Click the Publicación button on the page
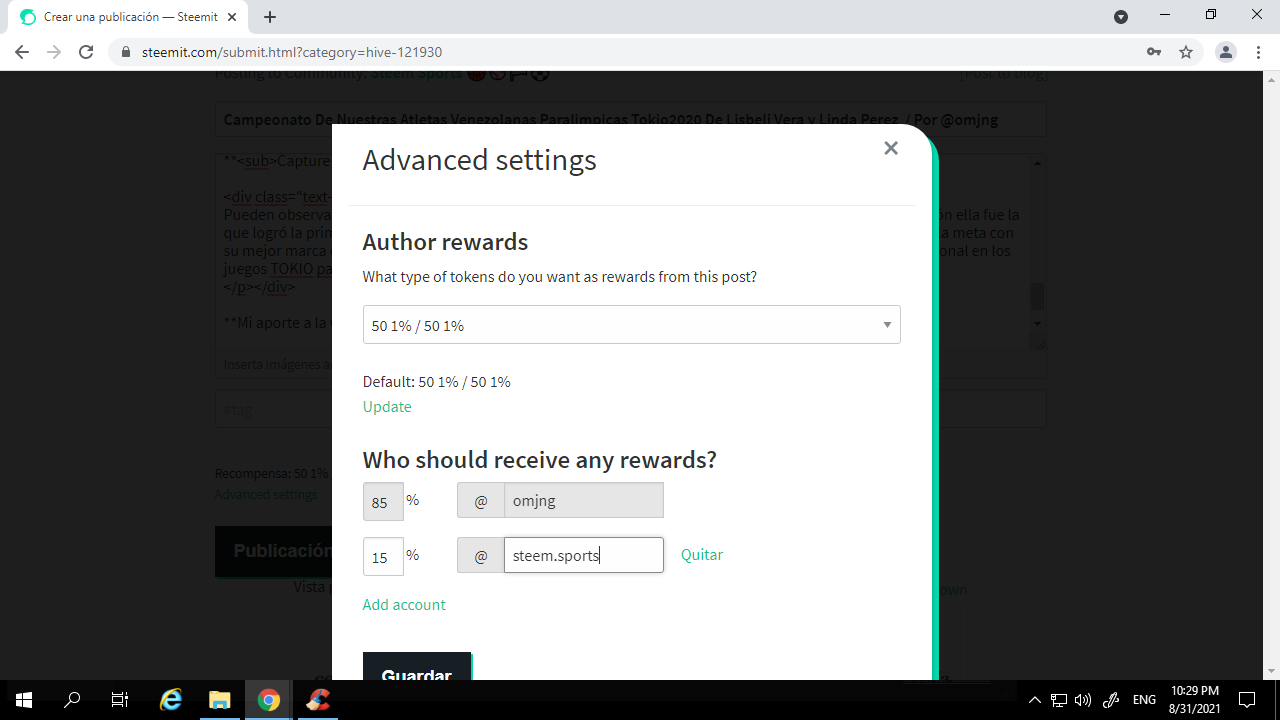The width and height of the screenshot is (1280, 720). pyautogui.click(x=274, y=551)
